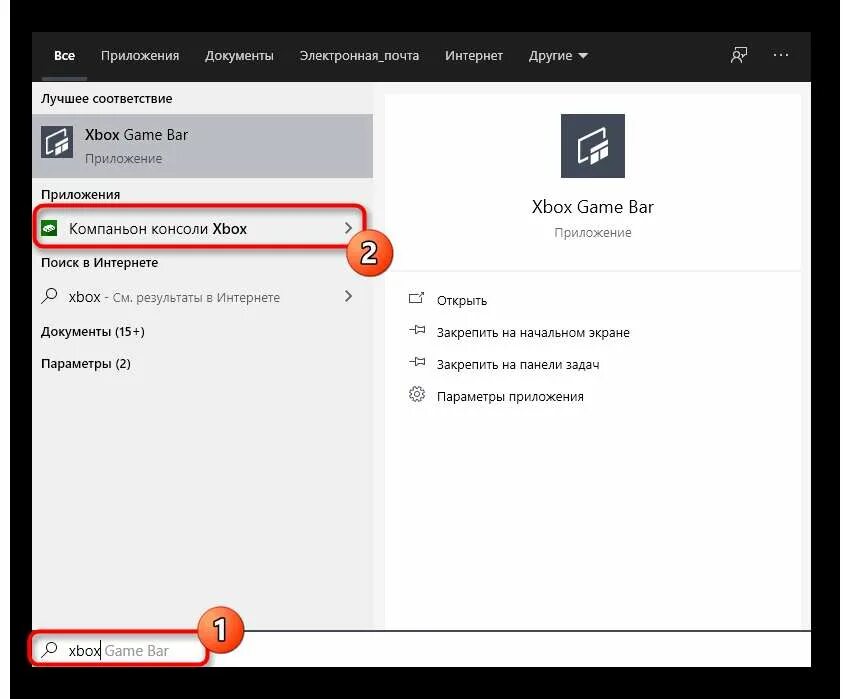Click the feedback person icon
The height and width of the screenshot is (699, 843).
pos(739,55)
